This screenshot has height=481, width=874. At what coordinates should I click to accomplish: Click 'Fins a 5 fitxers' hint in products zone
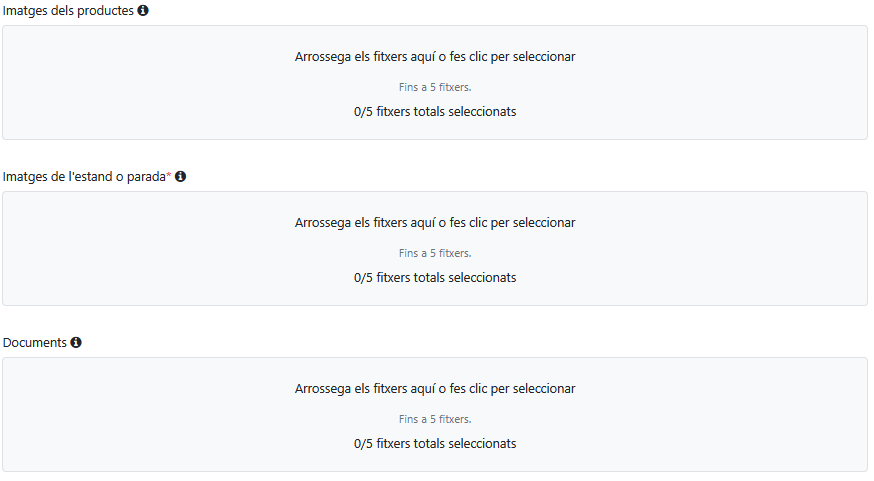pyautogui.click(x=435, y=87)
